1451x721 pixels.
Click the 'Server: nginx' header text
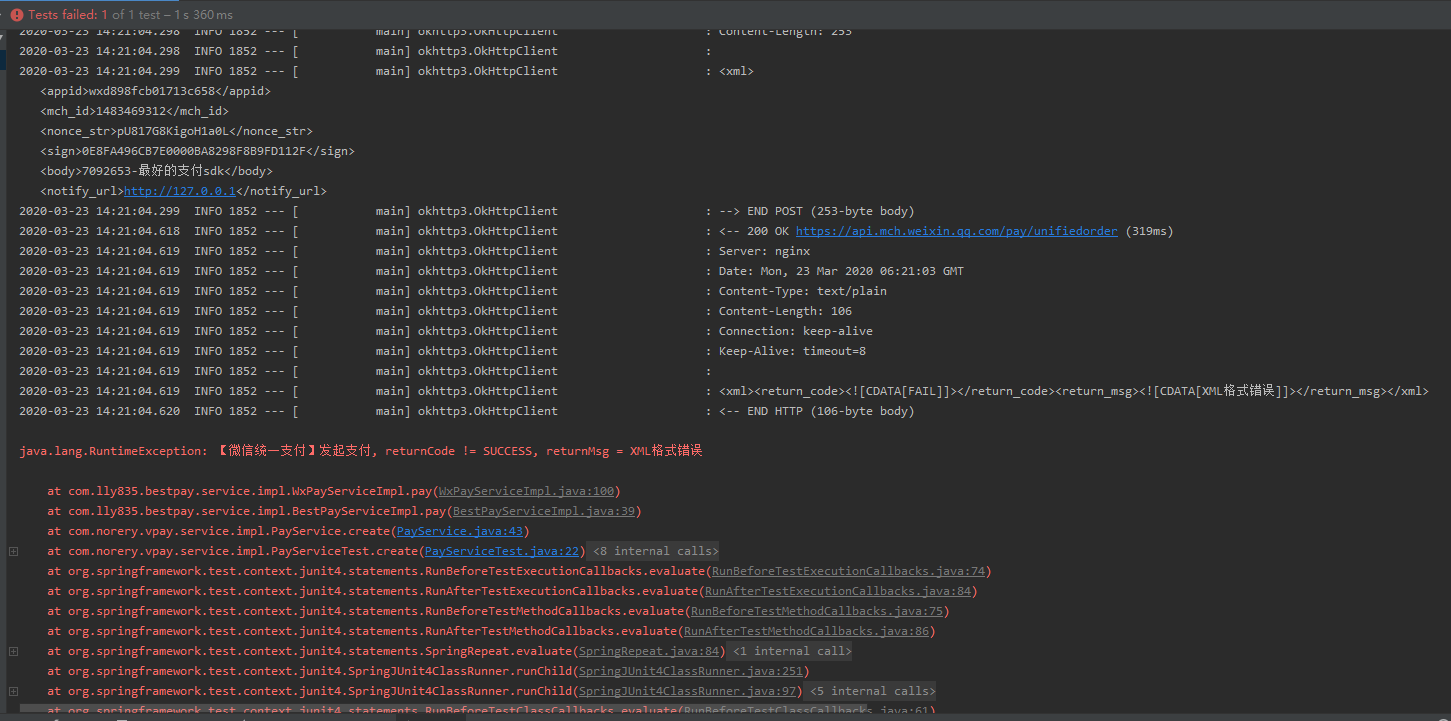click(x=764, y=251)
